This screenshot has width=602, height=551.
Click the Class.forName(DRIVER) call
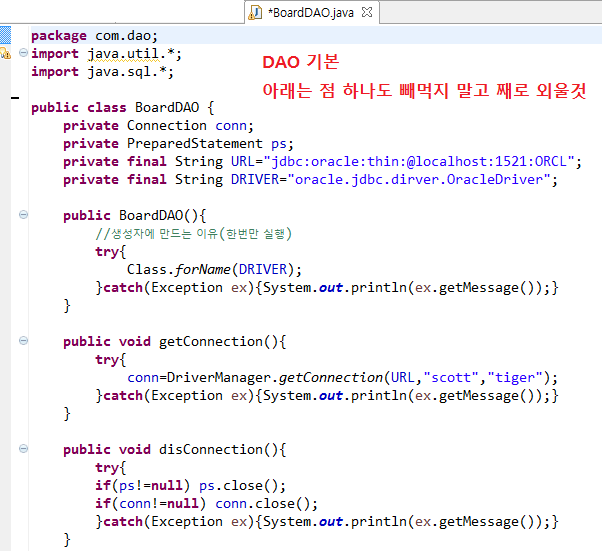214,270
